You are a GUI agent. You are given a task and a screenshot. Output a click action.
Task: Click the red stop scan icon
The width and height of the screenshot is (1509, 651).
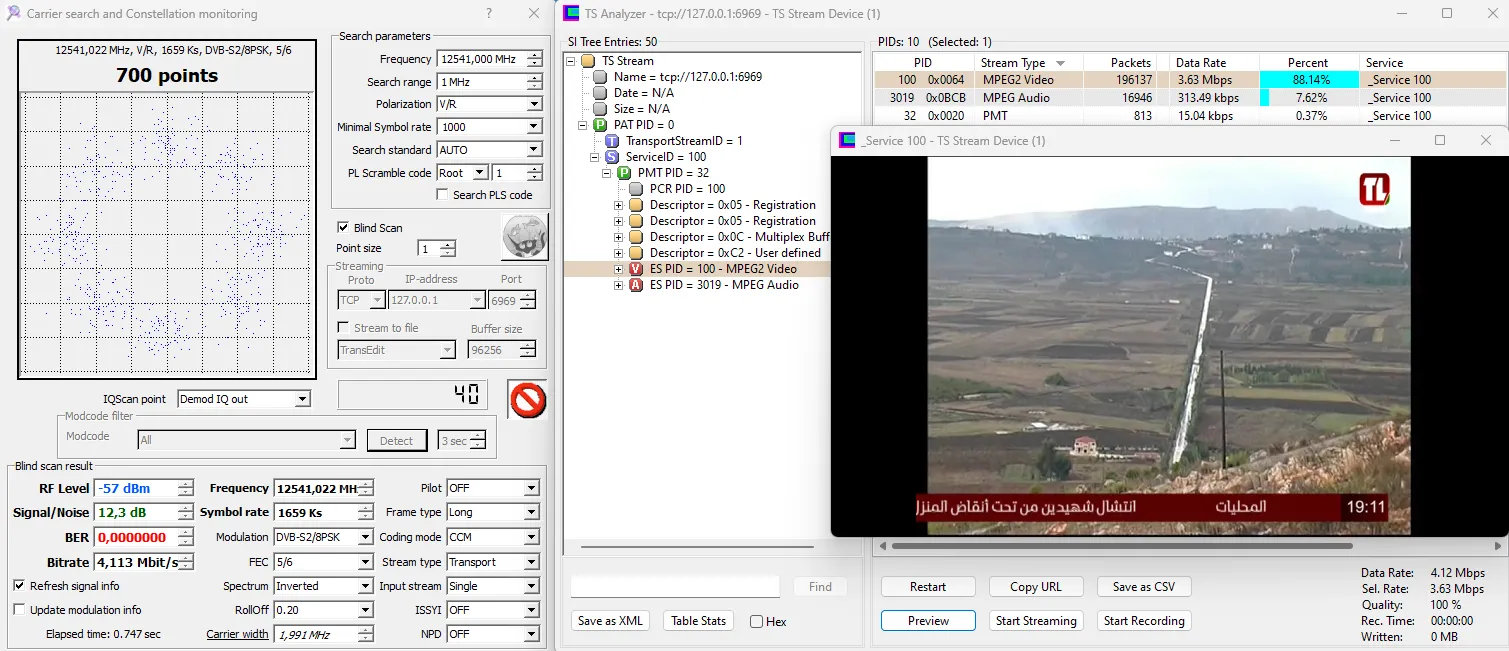(x=527, y=399)
